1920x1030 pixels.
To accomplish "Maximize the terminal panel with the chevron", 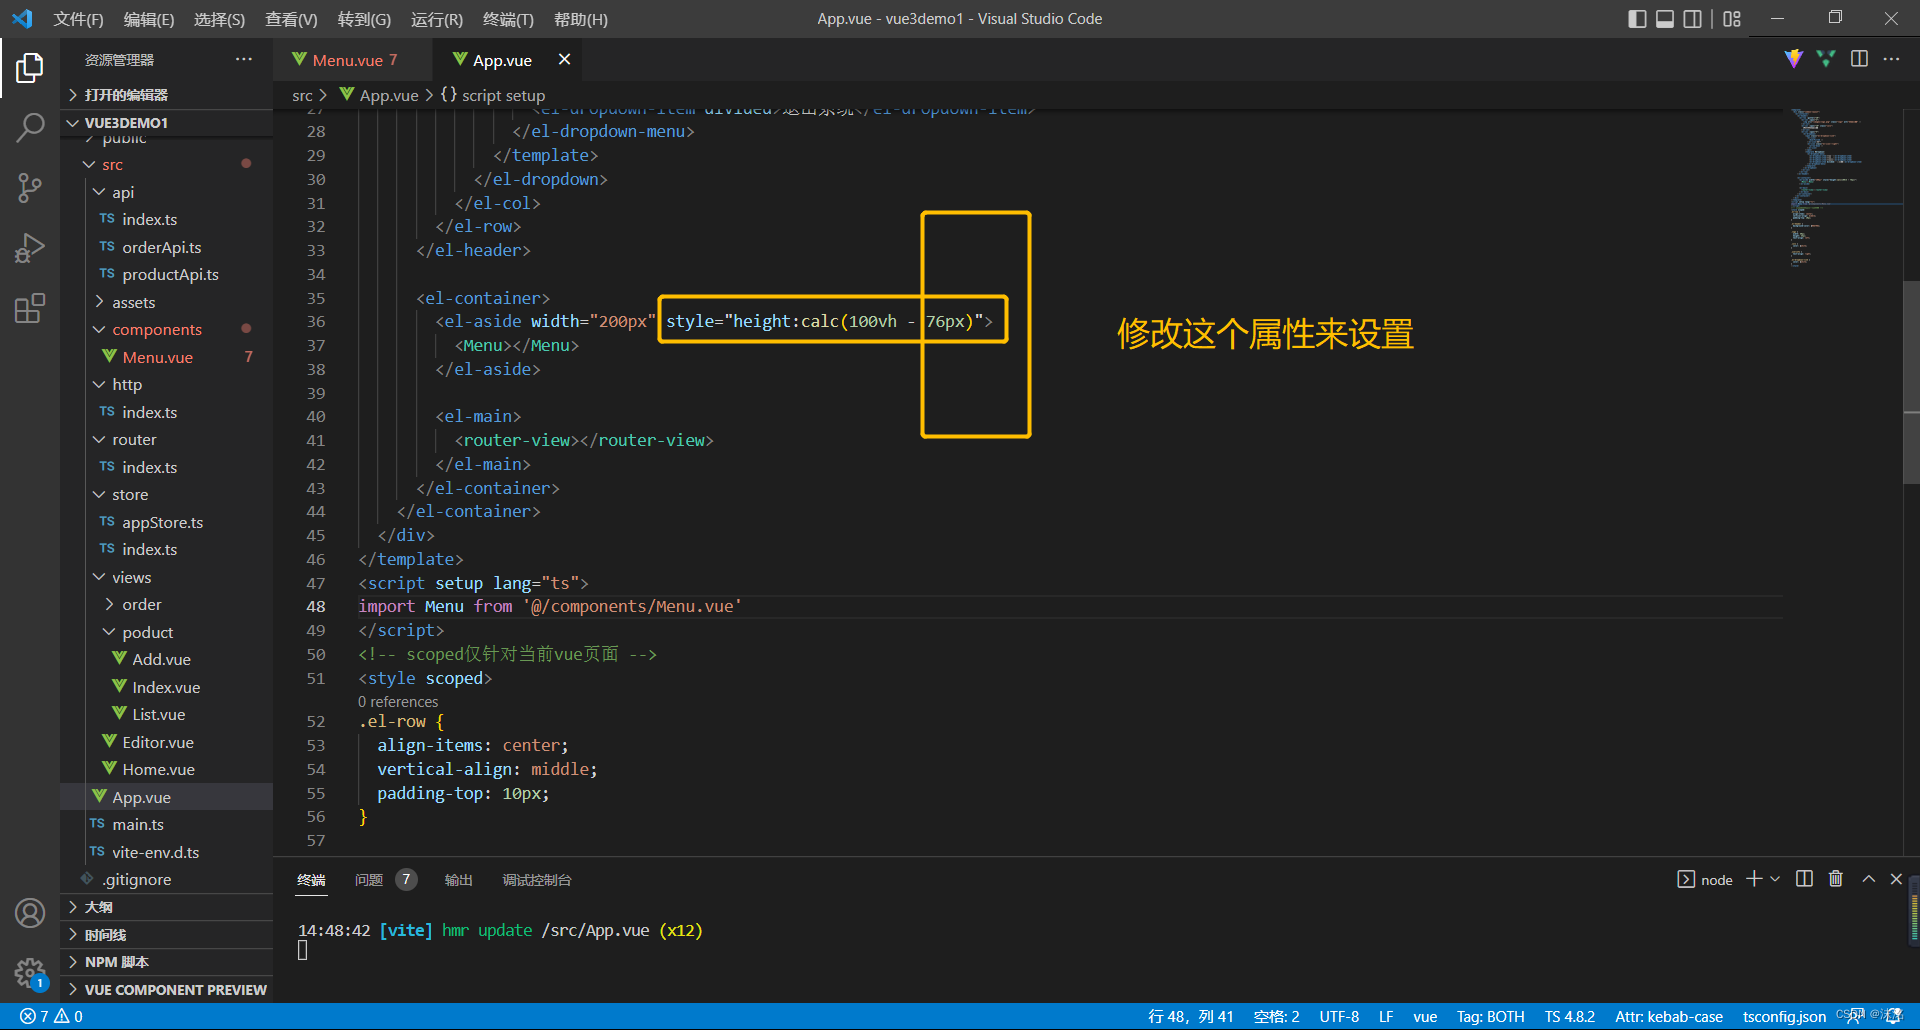I will pyautogui.click(x=1867, y=879).
